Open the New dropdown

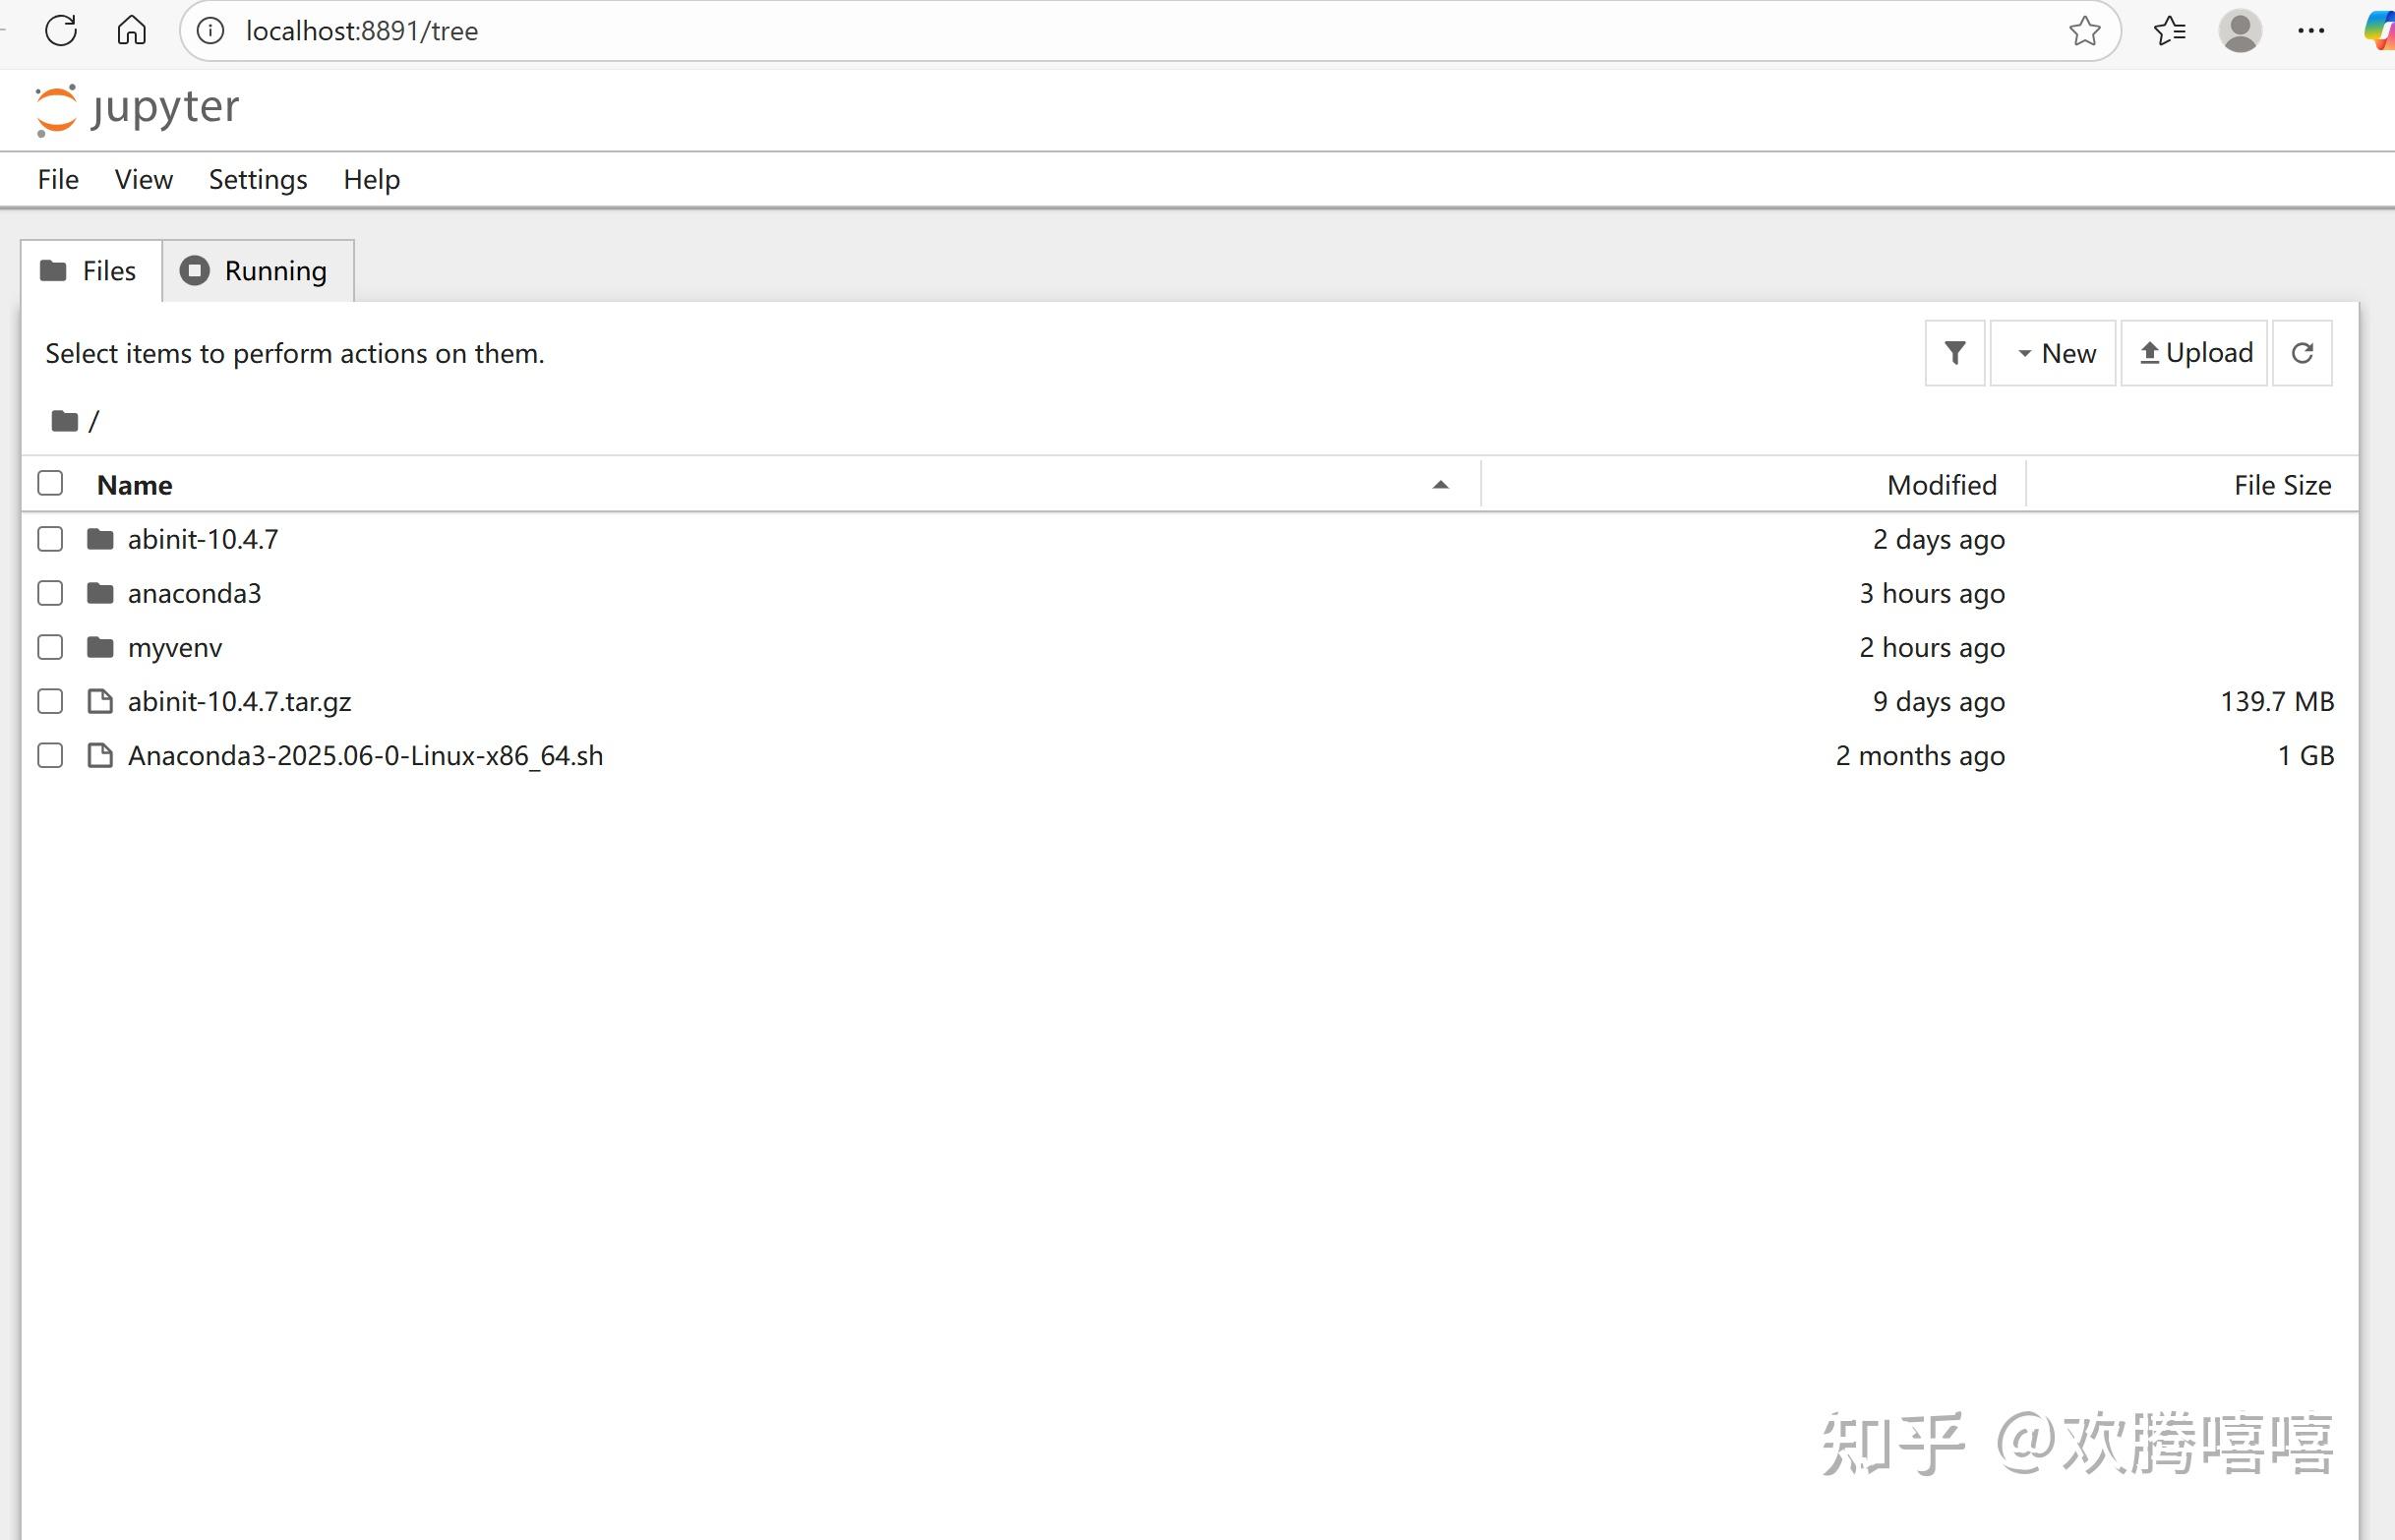pyautogui.click(x=2052, y=352)
